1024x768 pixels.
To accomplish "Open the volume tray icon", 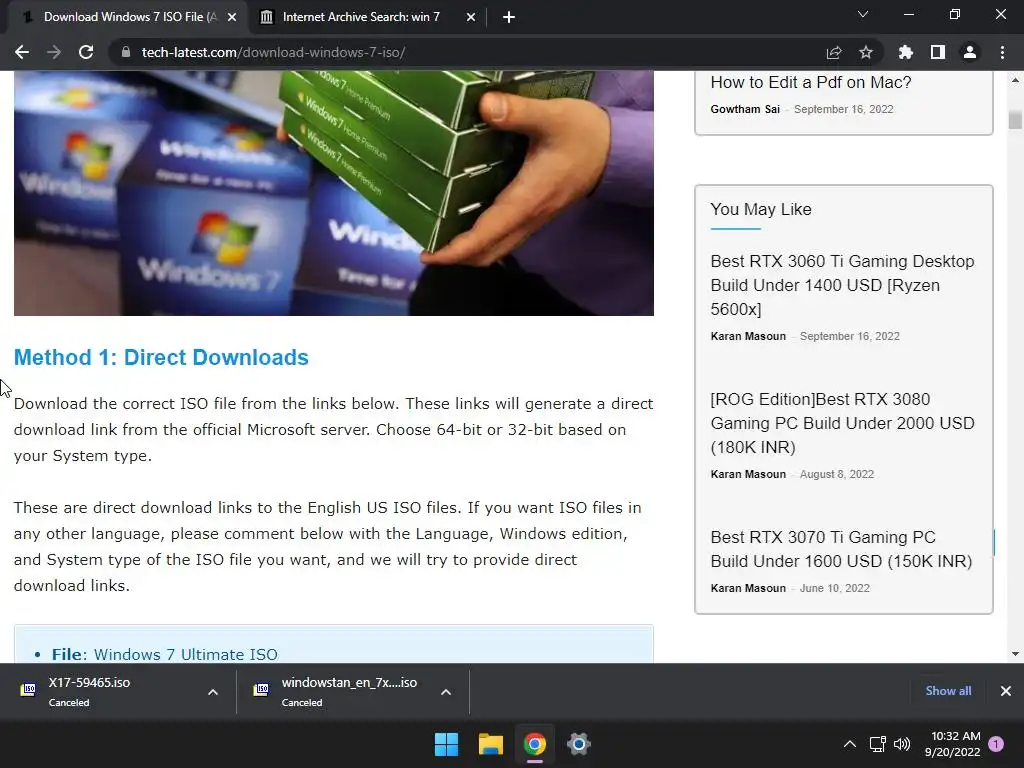I will click(x=902, y=744).
